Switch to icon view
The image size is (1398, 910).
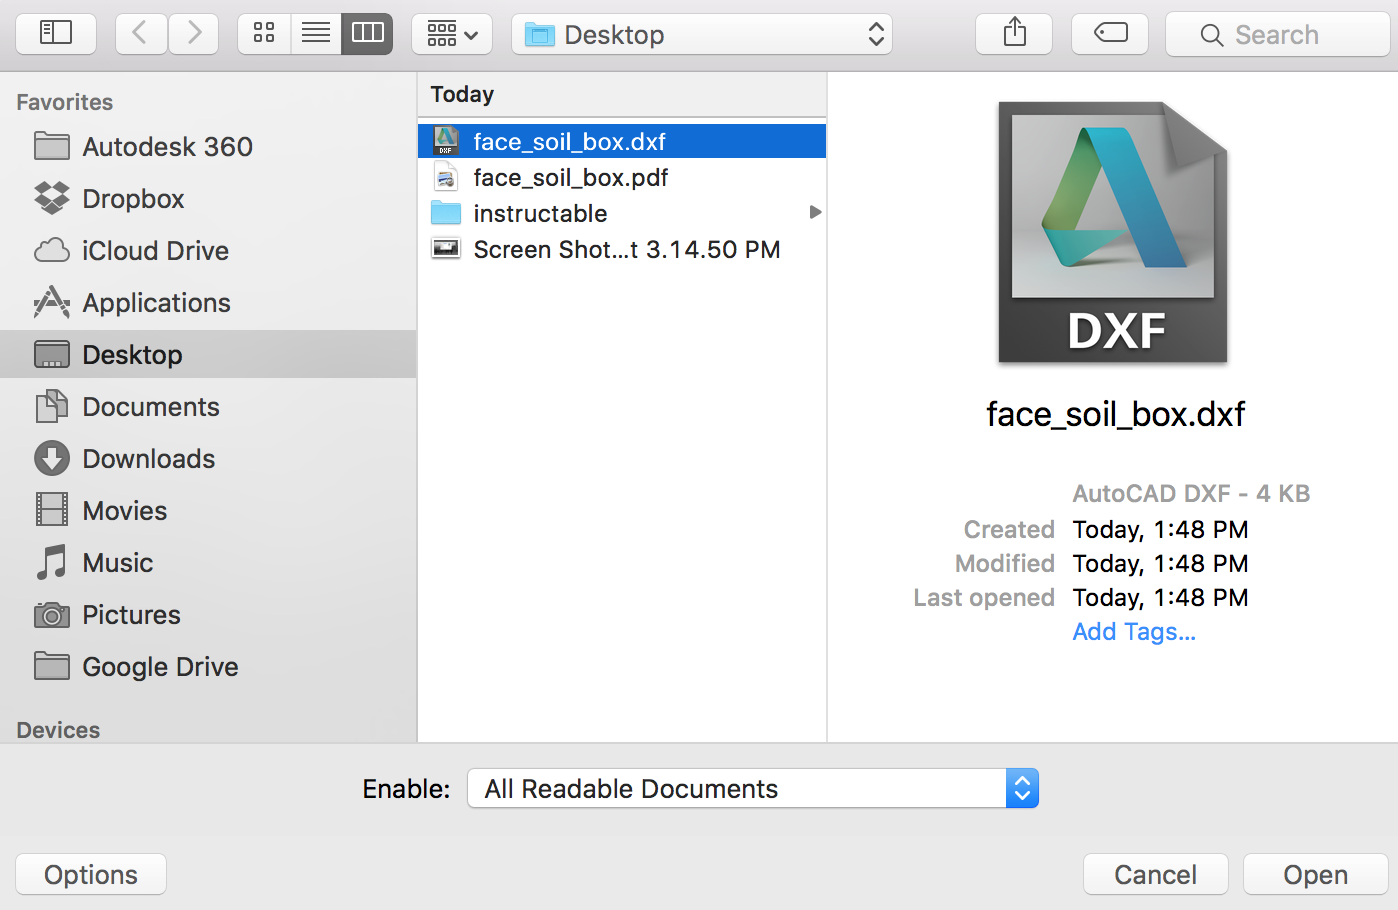(x=264, y=34)
